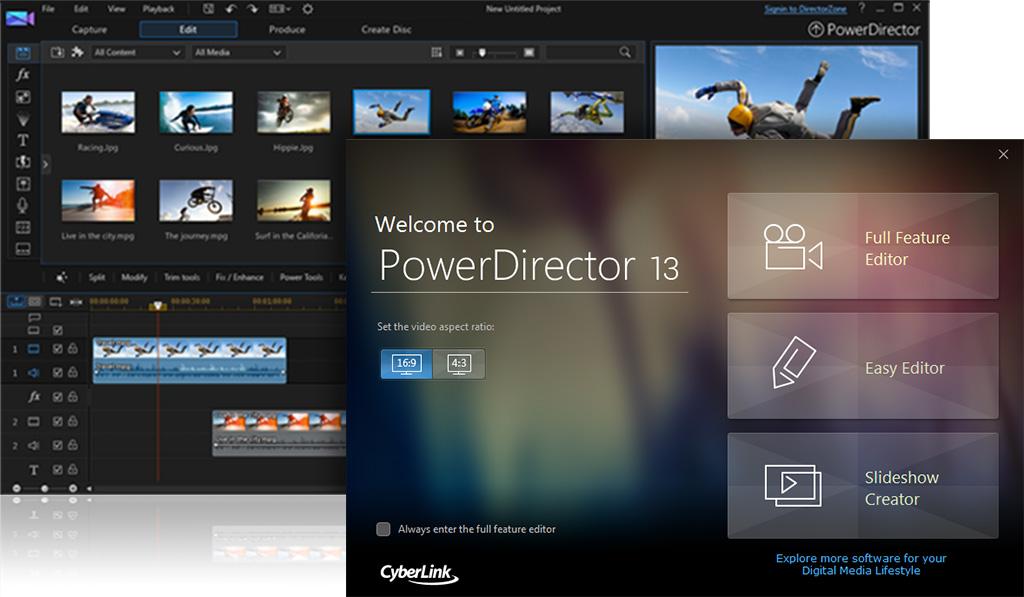Open the Title Room (T) in sidebar
Image resolution: width=1024 pixels, height=597 pixels.
coord(22,140)
